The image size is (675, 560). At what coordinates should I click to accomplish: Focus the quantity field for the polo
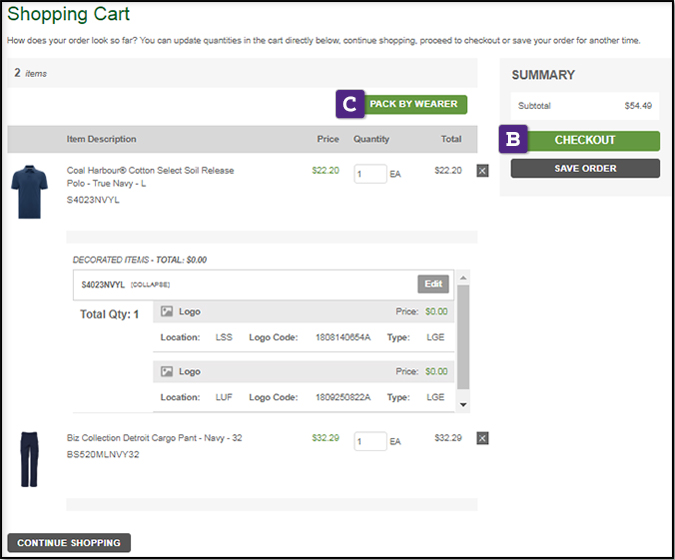(370, 173)
